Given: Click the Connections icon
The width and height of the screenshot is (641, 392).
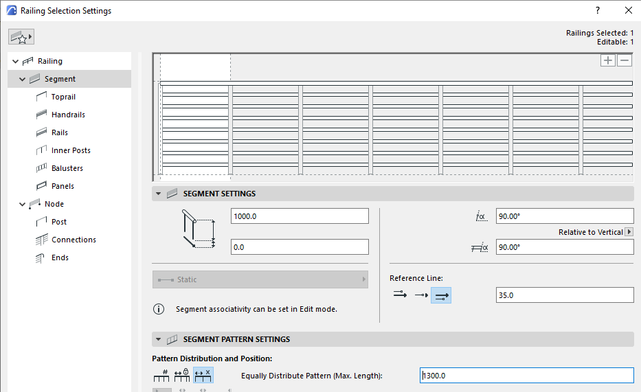Looking at the screenshot, I should click(41, 240).
